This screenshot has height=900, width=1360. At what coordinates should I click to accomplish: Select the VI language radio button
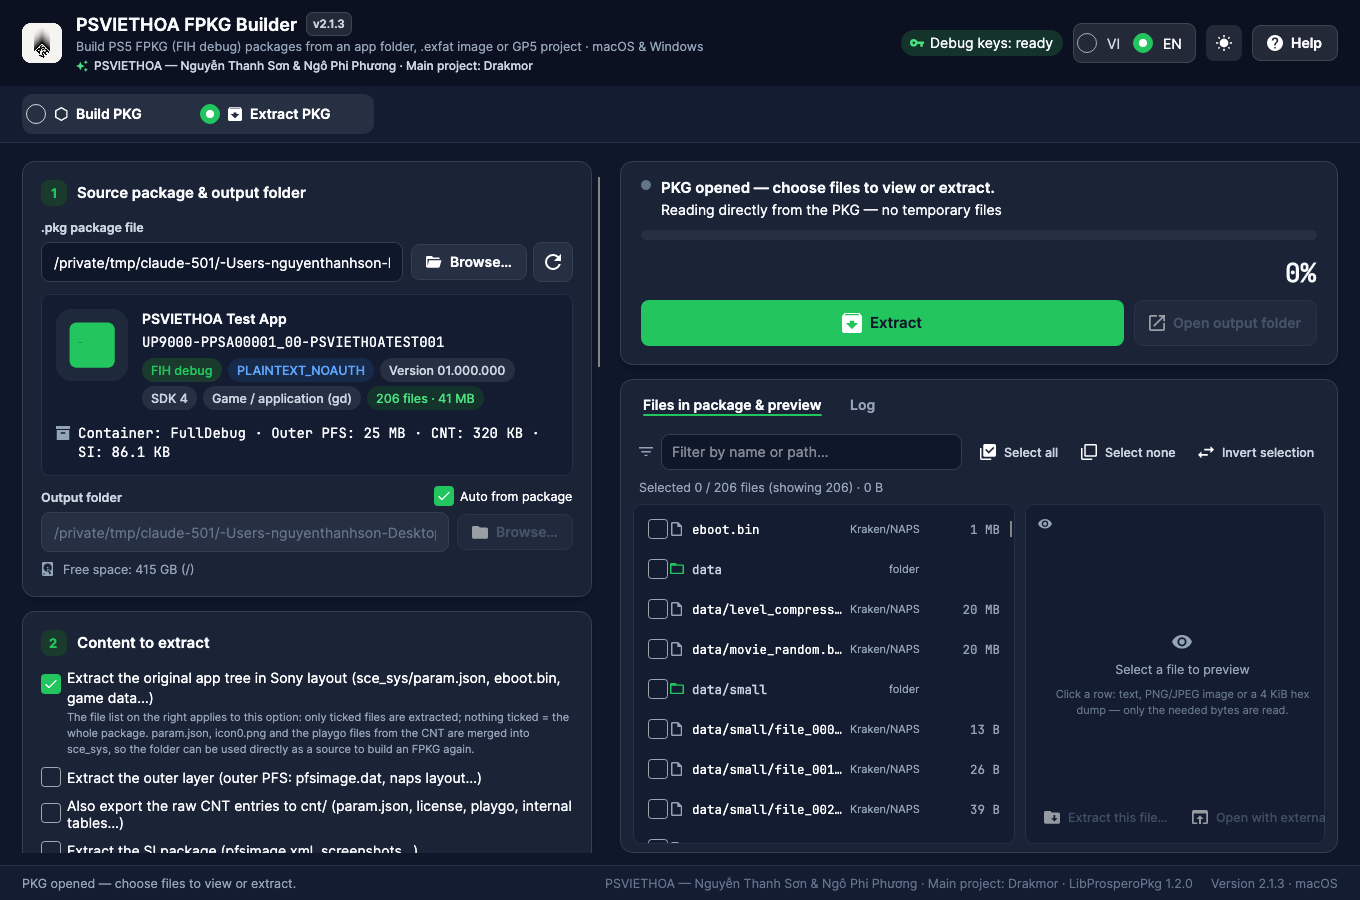pos(1087,43)
